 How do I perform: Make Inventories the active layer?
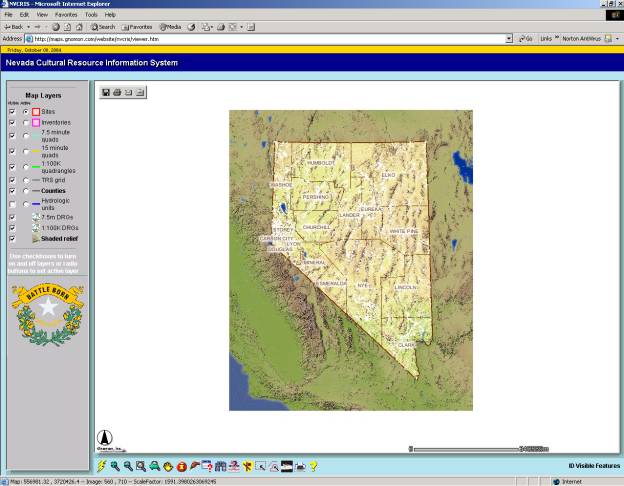click(25, 123)
